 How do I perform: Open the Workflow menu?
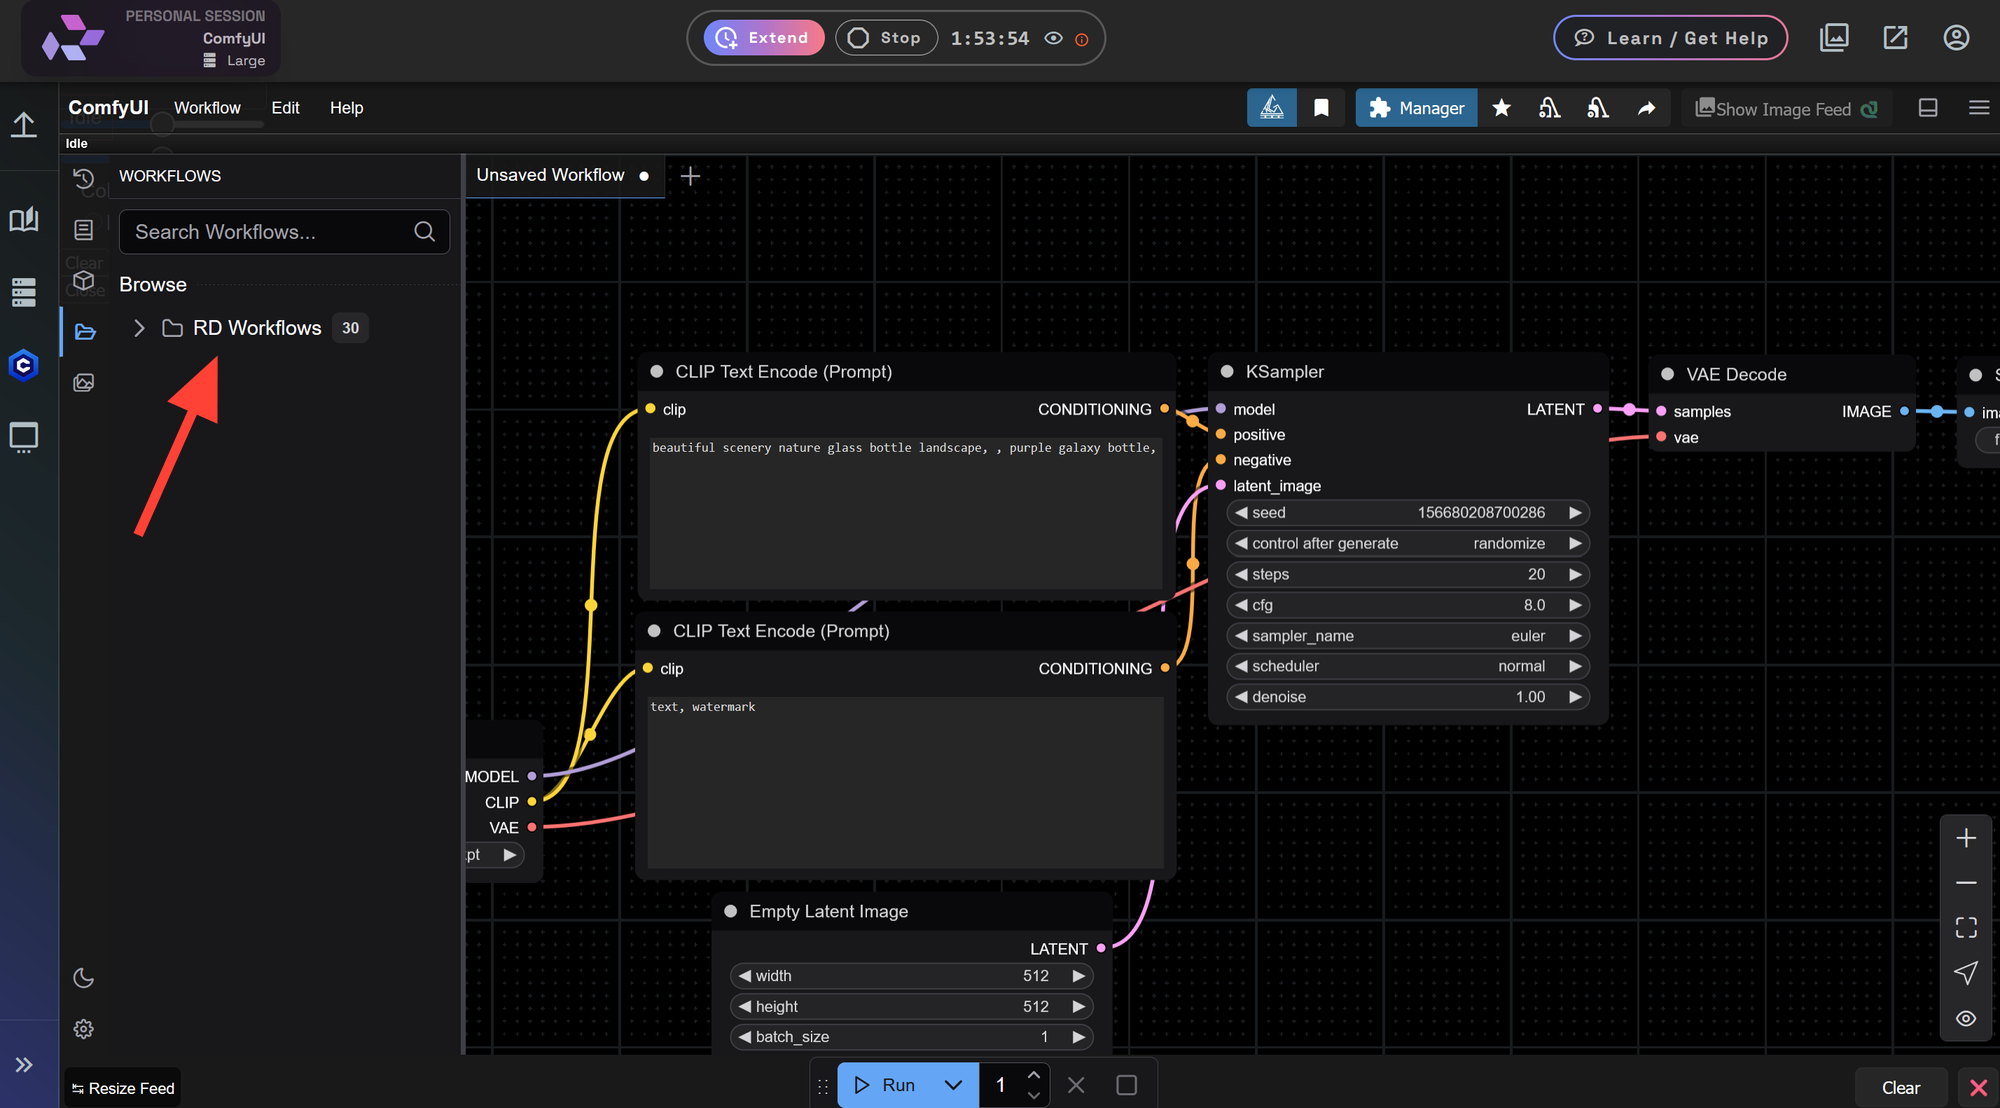point(207,107)
